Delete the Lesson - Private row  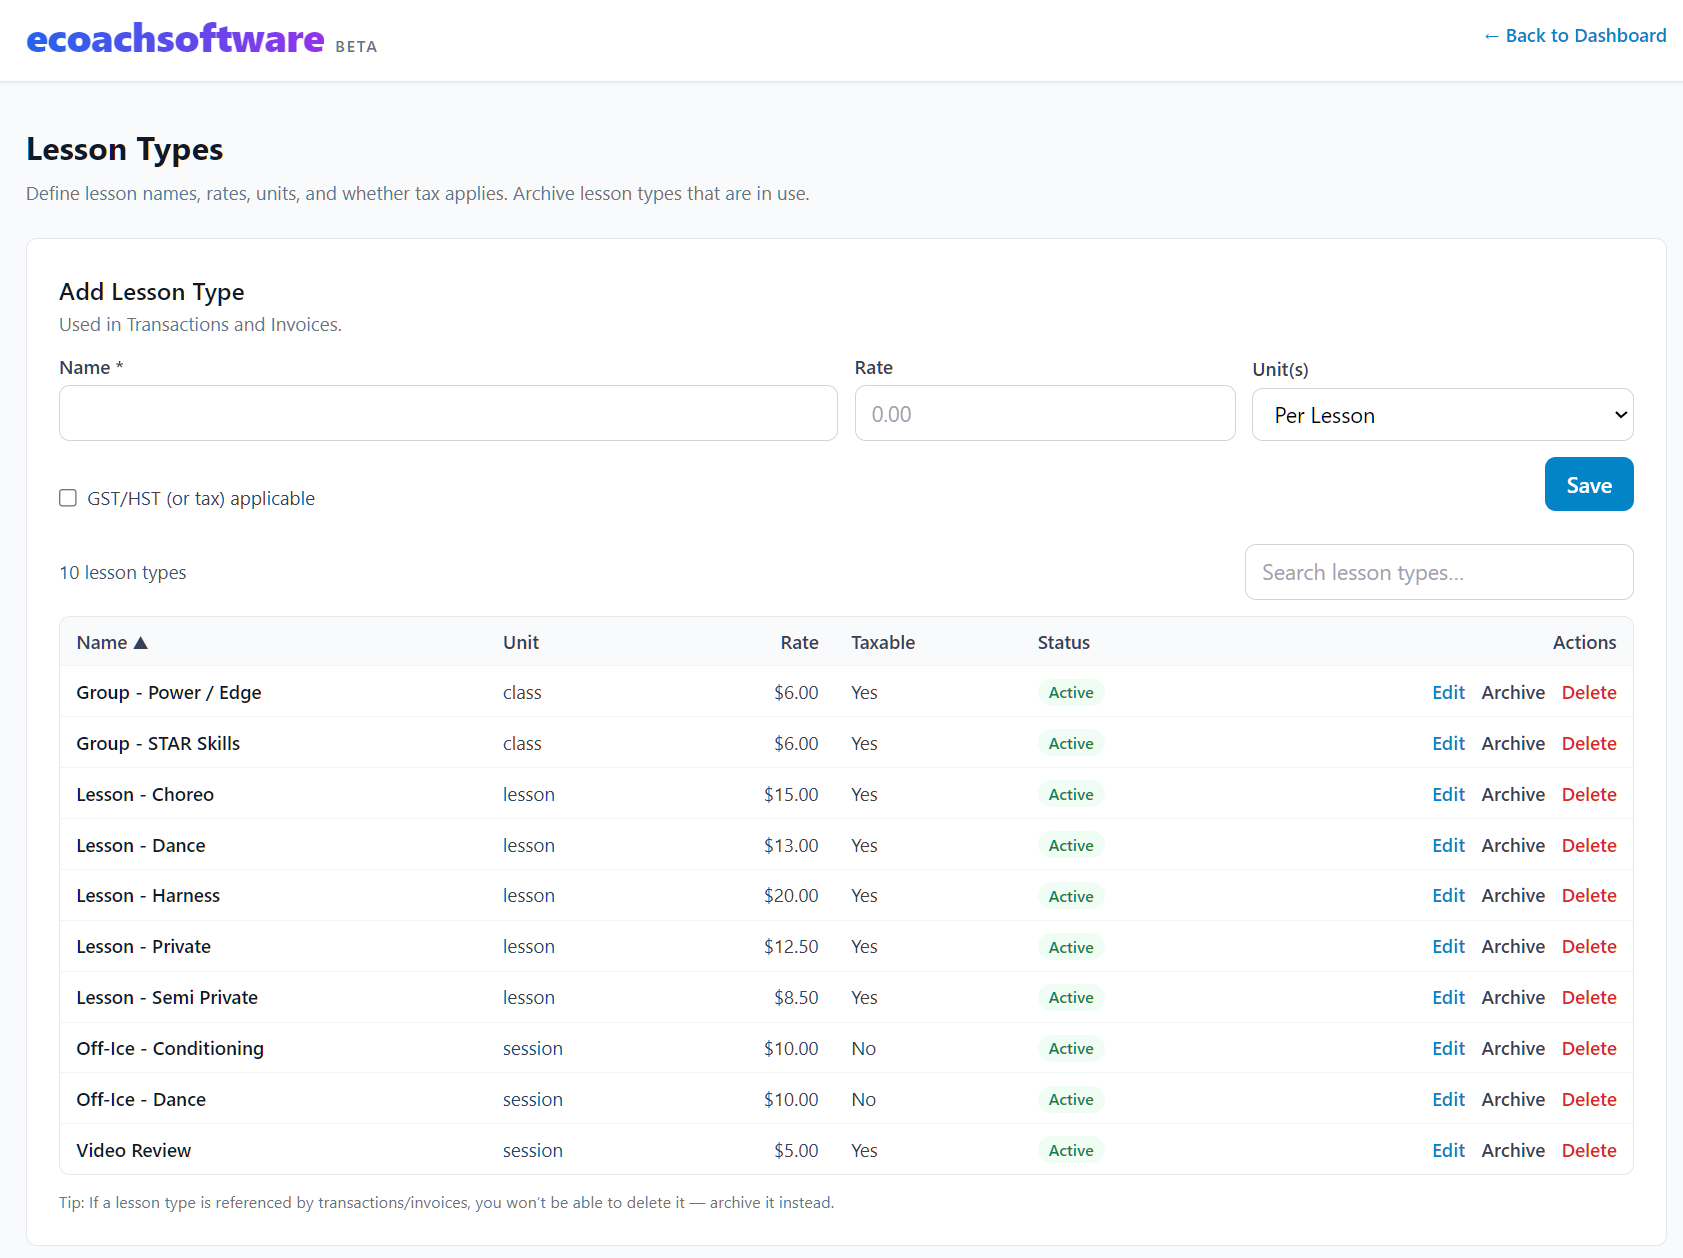click(x=1588, y=947)
